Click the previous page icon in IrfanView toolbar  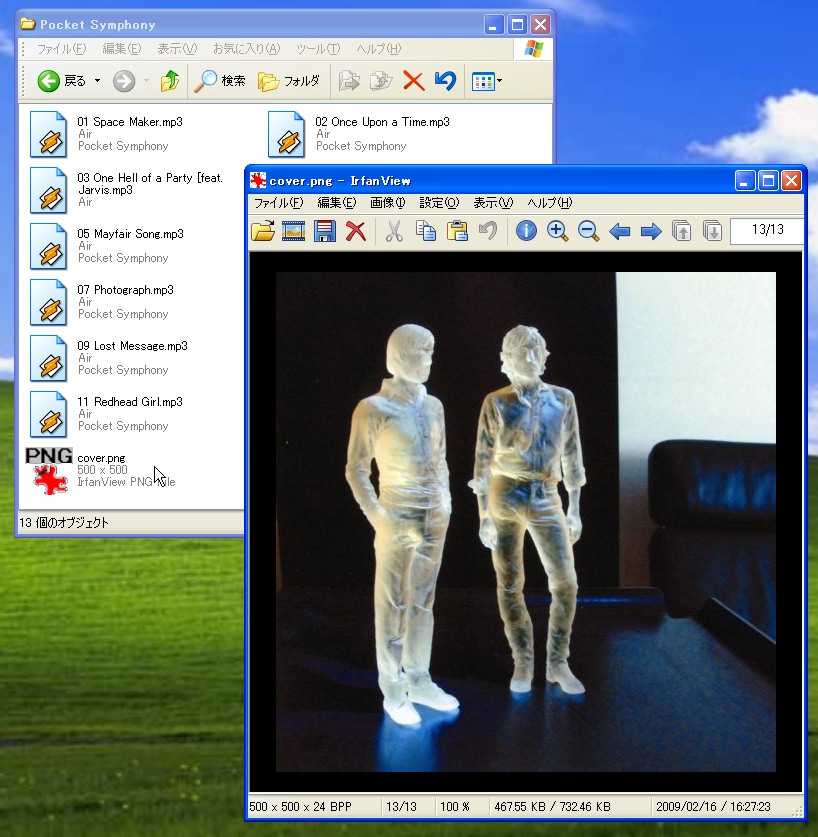pyautogui.click(x=682, y=231)
